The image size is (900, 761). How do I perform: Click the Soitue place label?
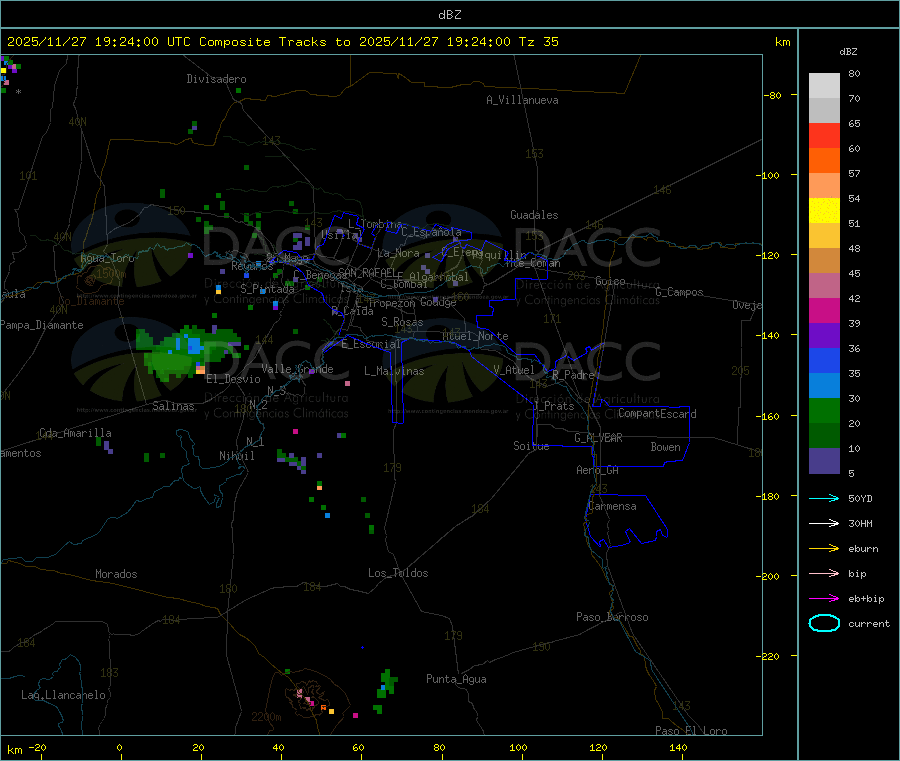tap(531, 446)
